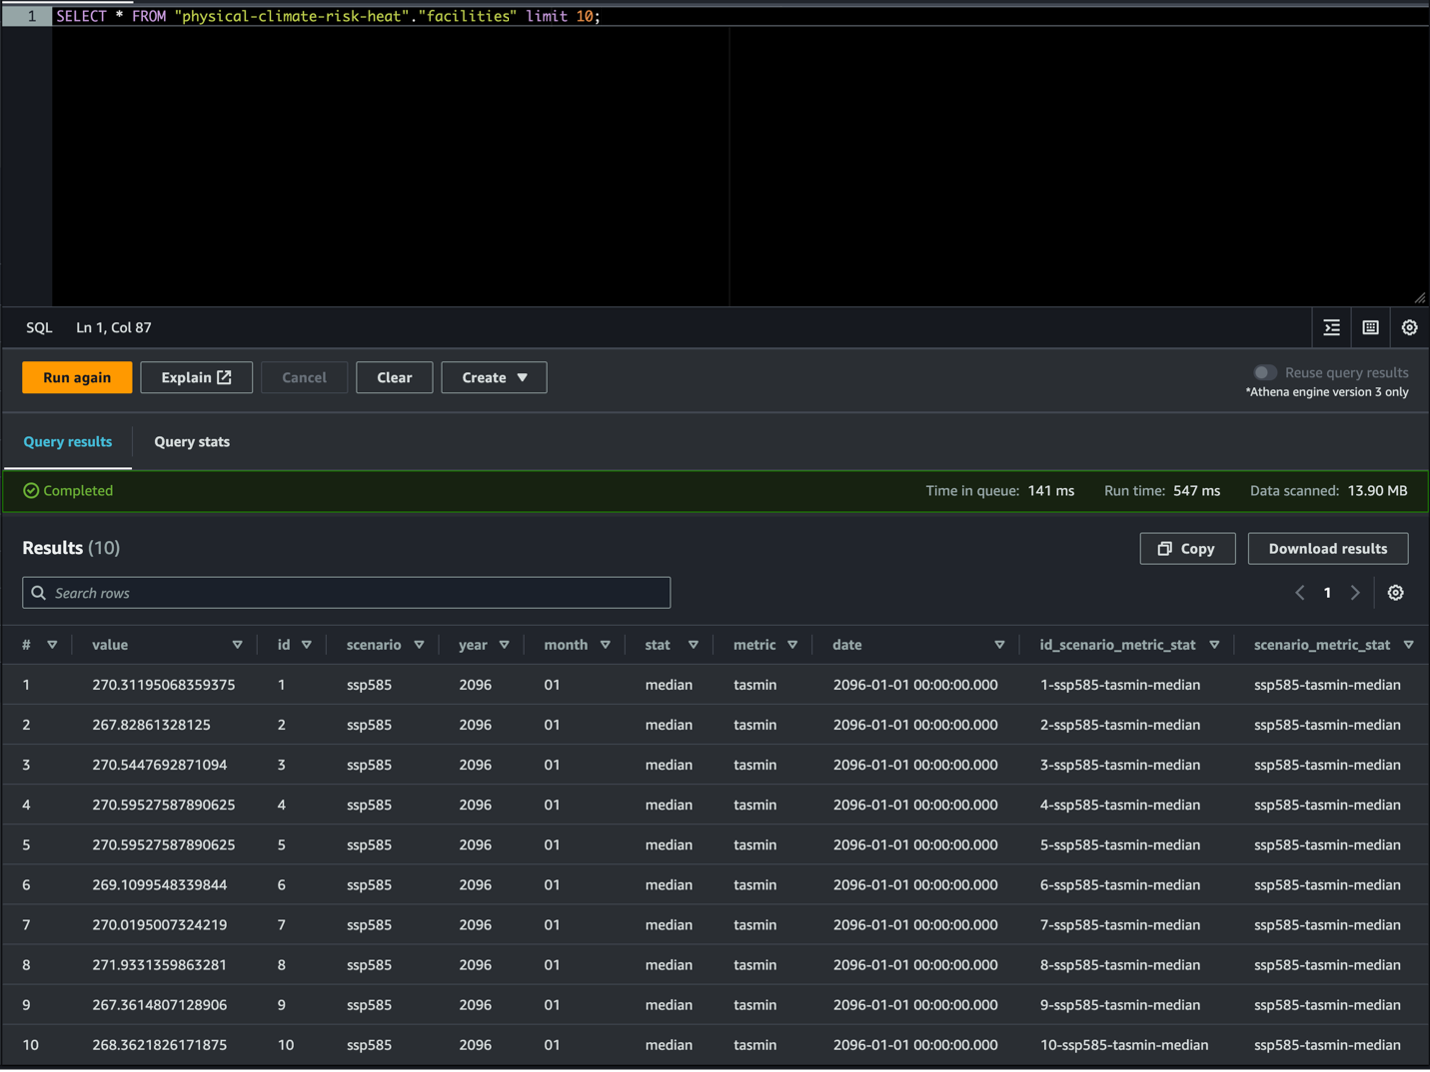The width and height of the screenshot is (1430, 1072).
Task: Go to next results page arrow
Action: coord(1355,593)
